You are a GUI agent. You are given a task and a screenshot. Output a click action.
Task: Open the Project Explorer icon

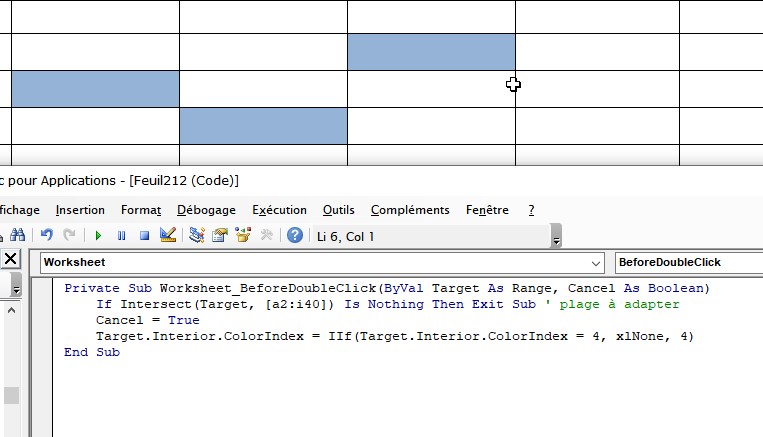196,236
